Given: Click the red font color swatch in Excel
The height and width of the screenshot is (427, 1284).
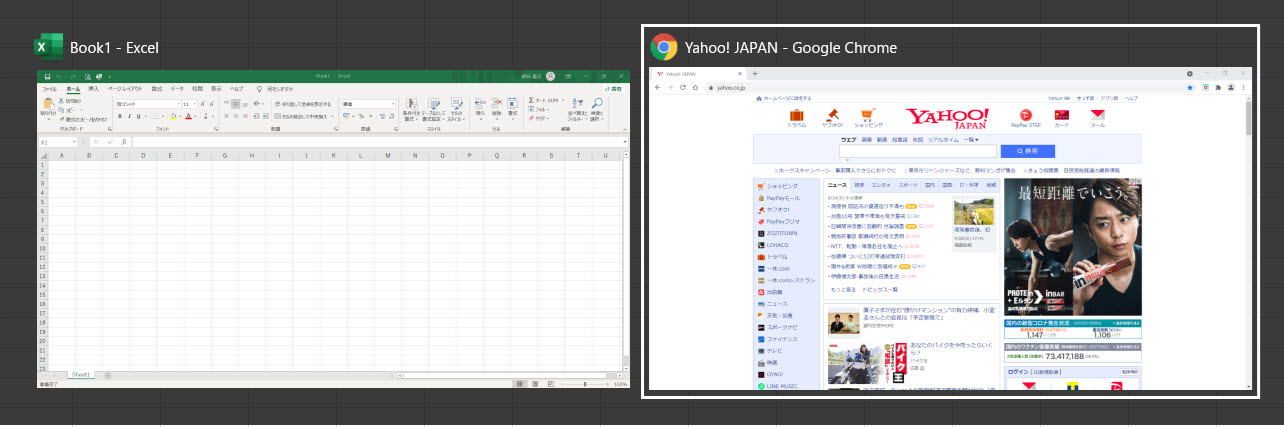Looking at the screenshot, I should 188,116.
